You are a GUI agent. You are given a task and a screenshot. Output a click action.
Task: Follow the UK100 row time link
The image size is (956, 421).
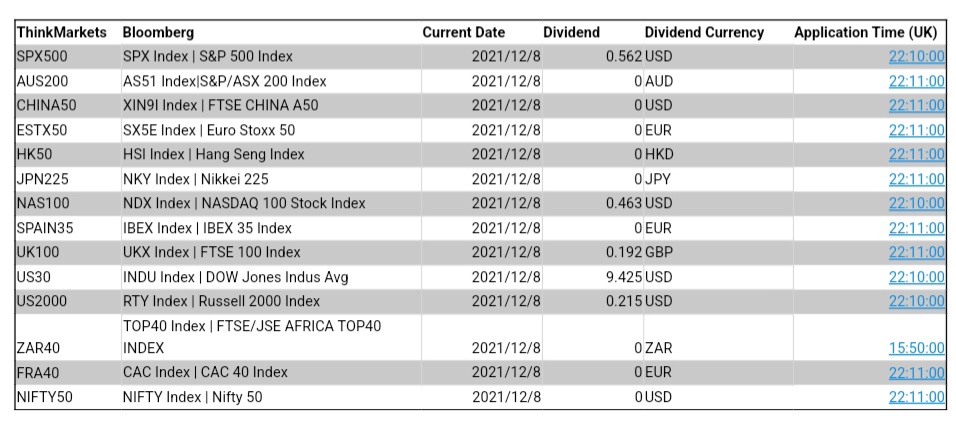click(x=916, y=252)
